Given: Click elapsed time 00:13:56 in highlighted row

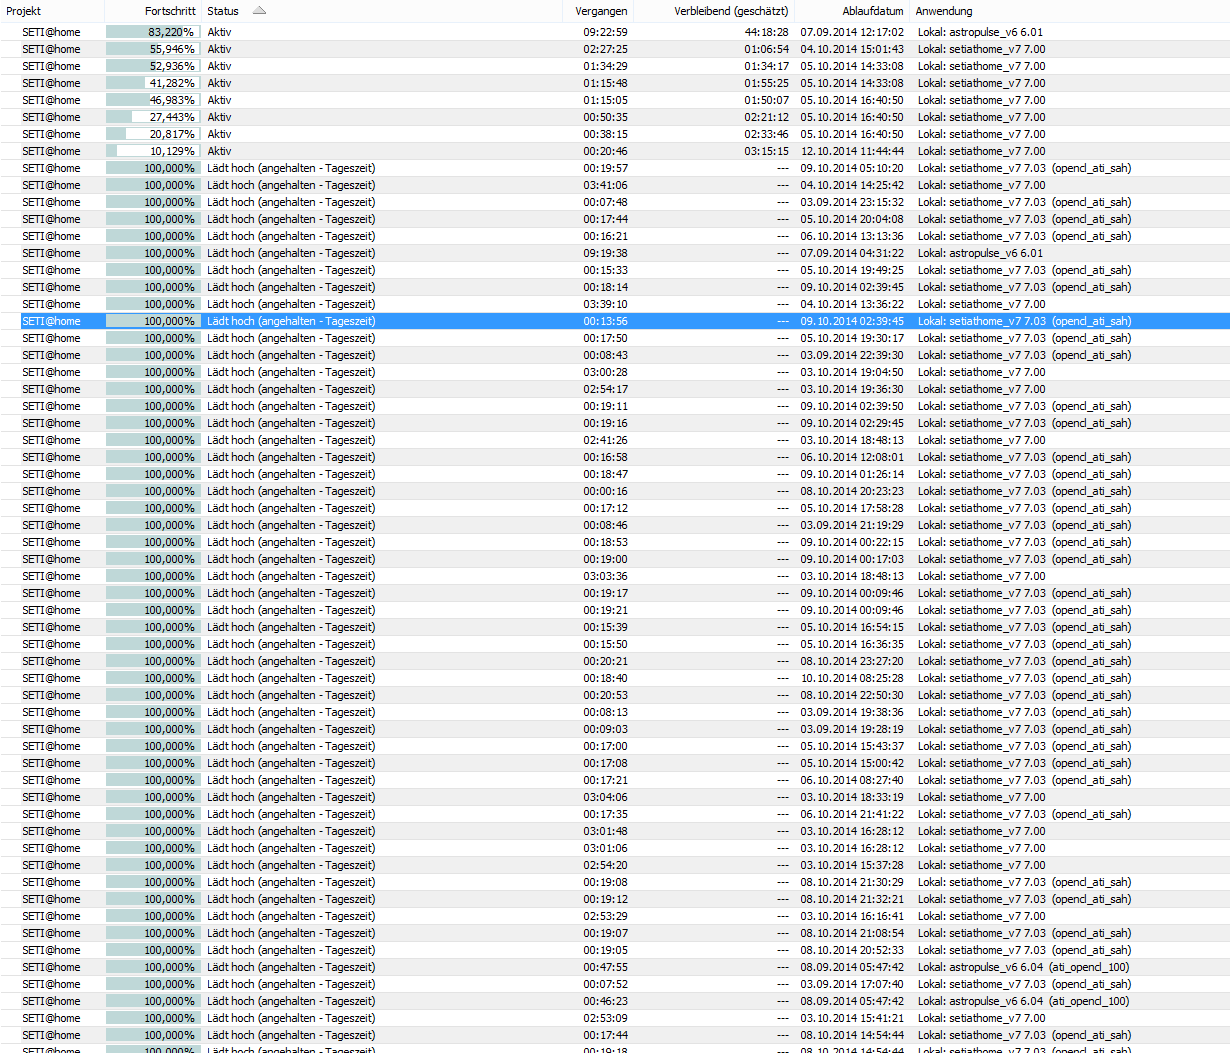Looking at the screenshot, I should 606,321.
